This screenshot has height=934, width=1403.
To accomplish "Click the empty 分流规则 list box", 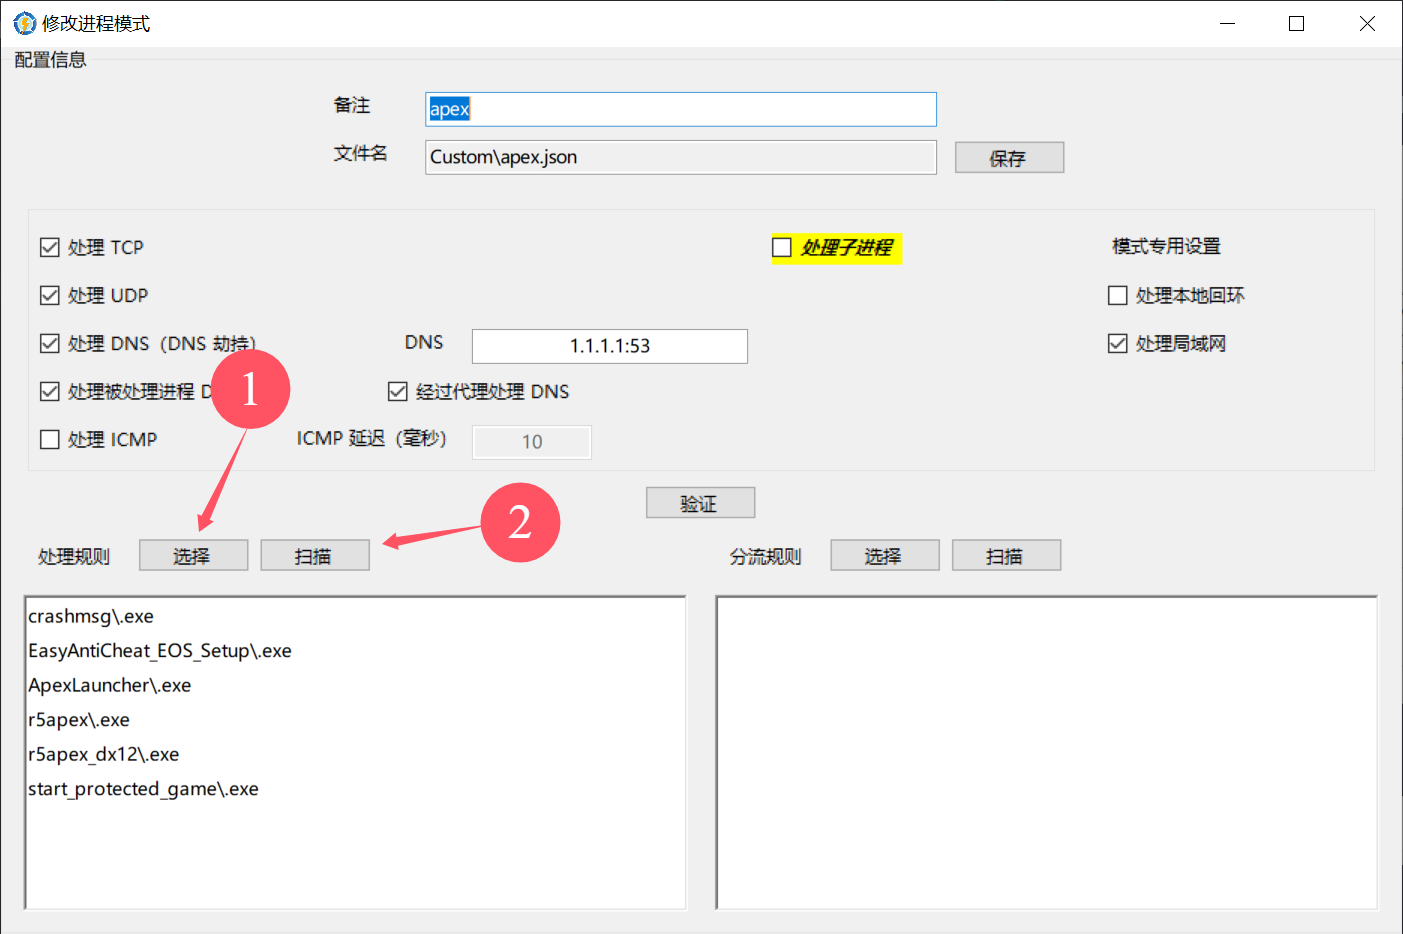I will 1046,752.
